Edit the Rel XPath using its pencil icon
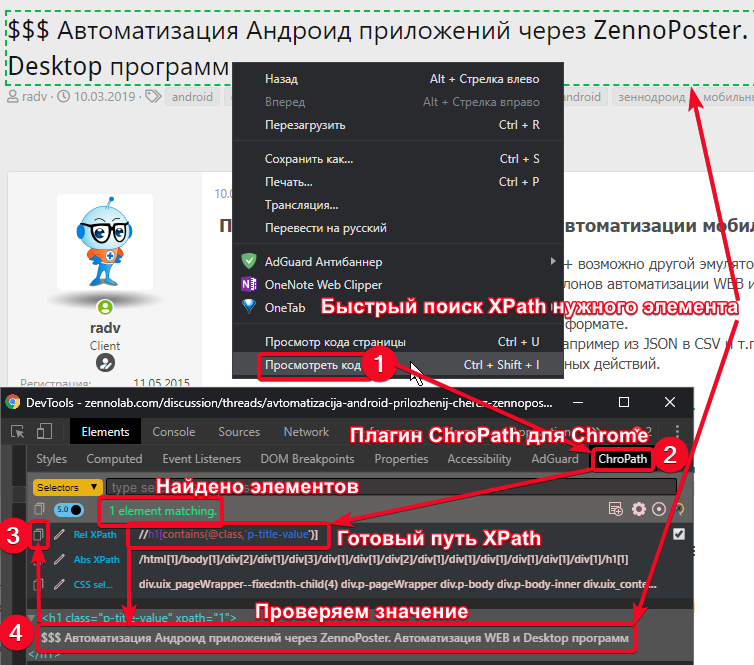This screenshot has height=665, width=754. (x=60, y=534)
